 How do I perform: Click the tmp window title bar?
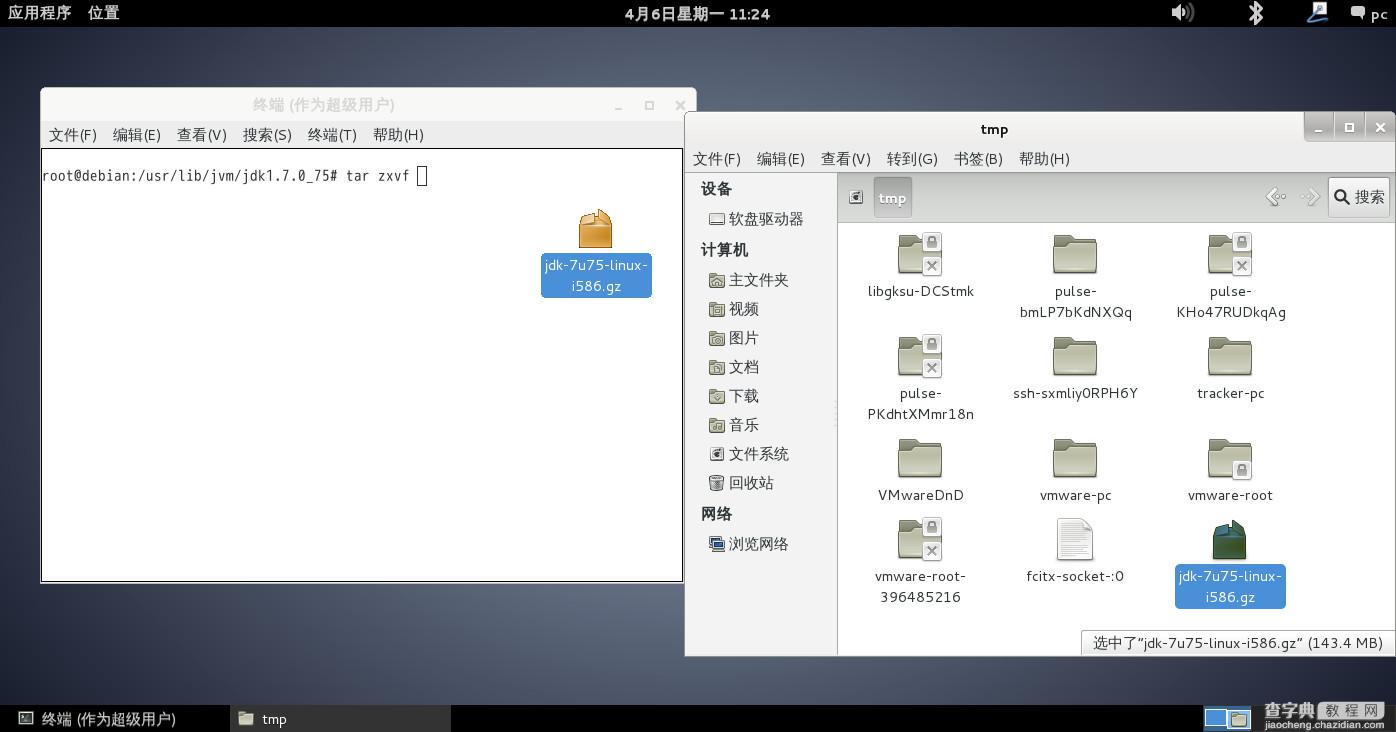(x=994, y=129)
